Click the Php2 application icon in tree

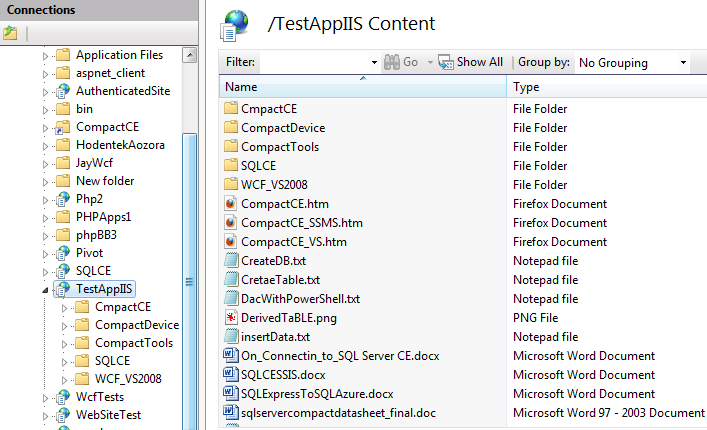click(x=63, y=199)
